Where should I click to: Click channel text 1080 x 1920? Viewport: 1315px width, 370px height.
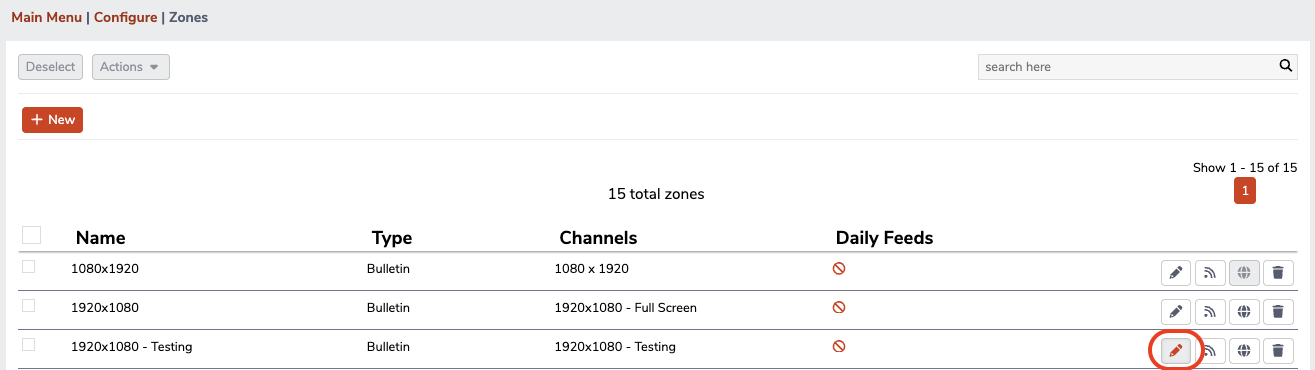click(x=592, y=269)
